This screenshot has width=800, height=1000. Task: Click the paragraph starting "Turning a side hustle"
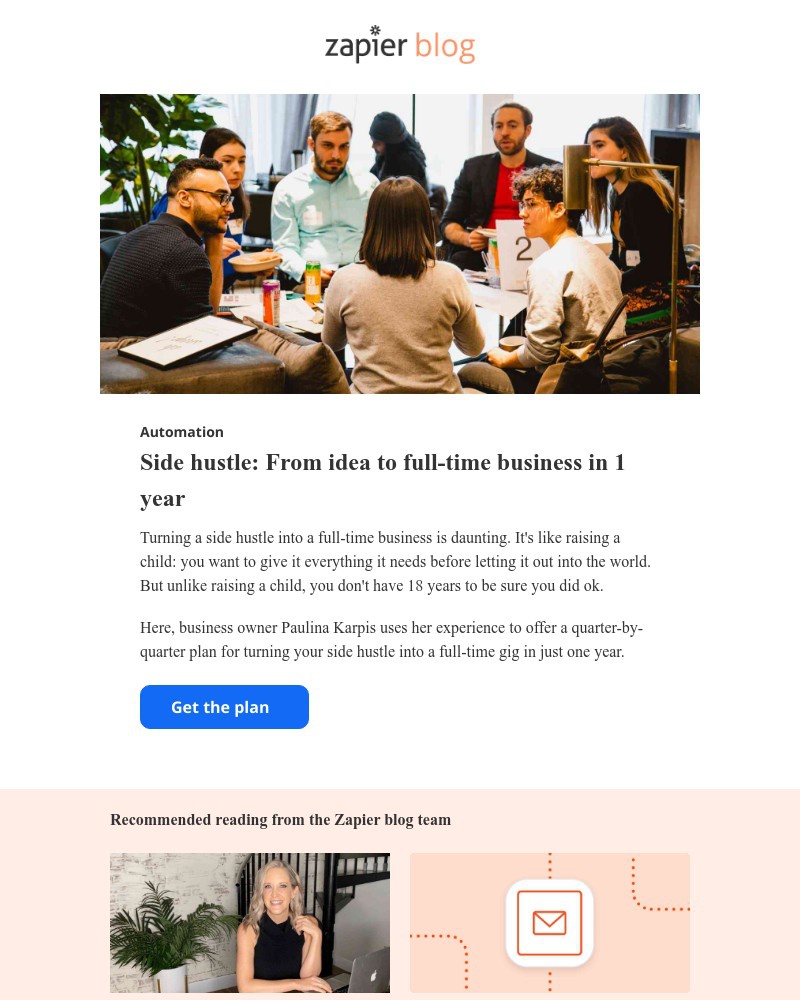click(x=396, y=561)
